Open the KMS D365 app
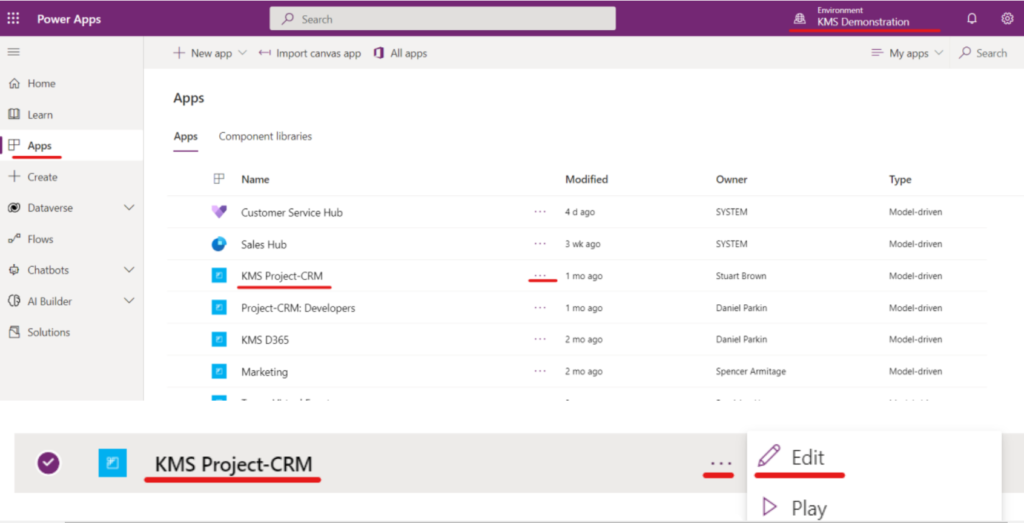1024x523 pixels. pyautogui.click(x=265, y=340)
